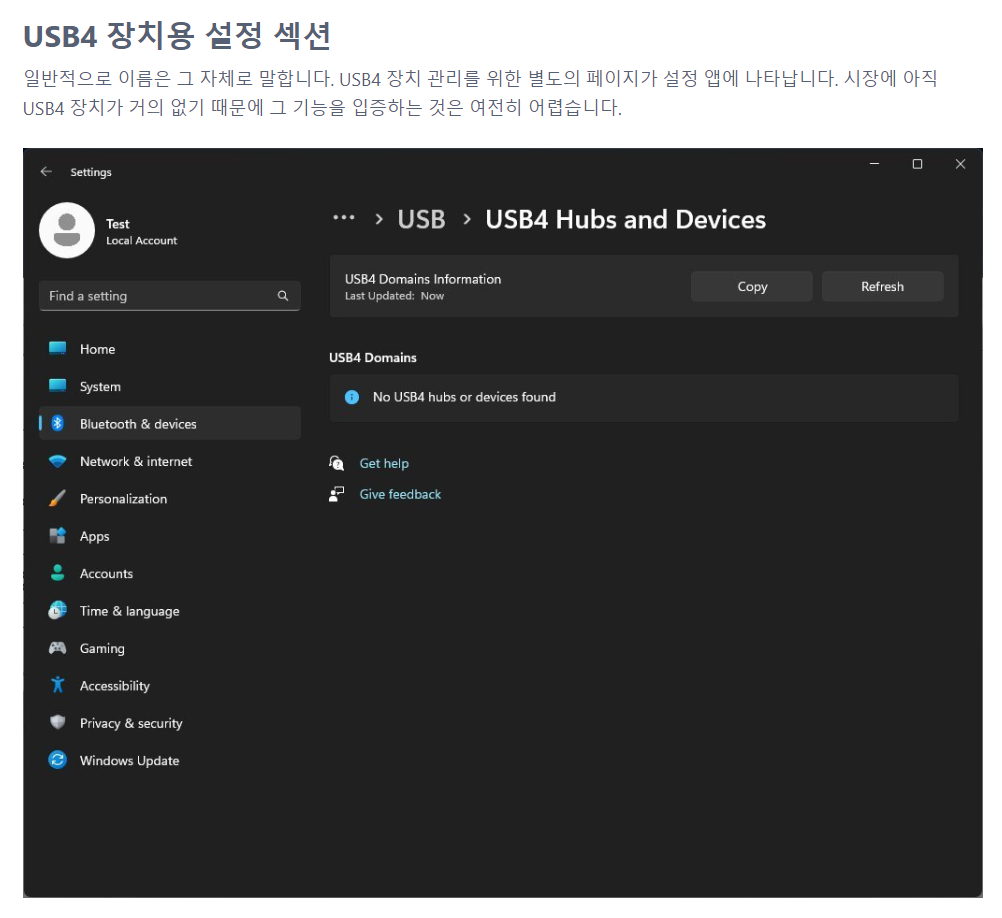Minimize the Settings window
Screen dimensions: 1002x918
pyautogui.click(x=874, y=164)
